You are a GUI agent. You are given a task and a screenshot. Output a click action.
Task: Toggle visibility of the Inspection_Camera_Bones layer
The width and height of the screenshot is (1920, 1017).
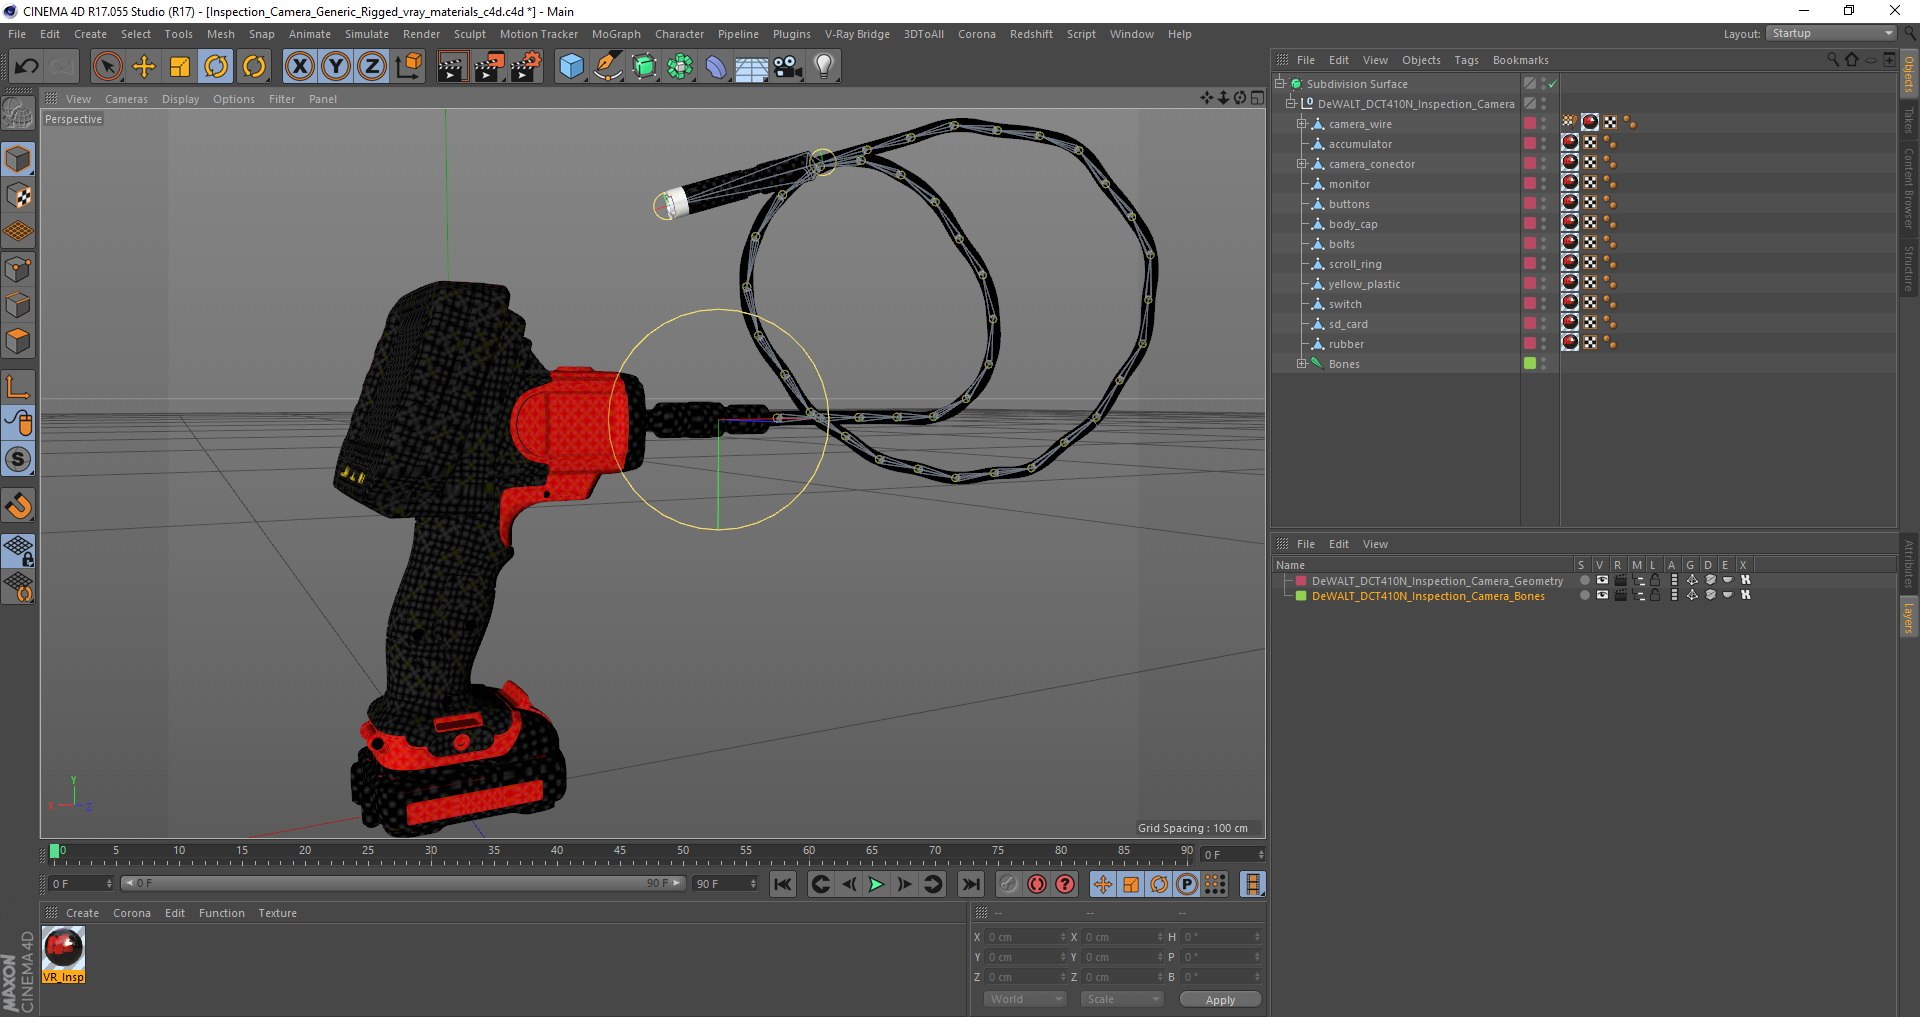[1602, 595]
